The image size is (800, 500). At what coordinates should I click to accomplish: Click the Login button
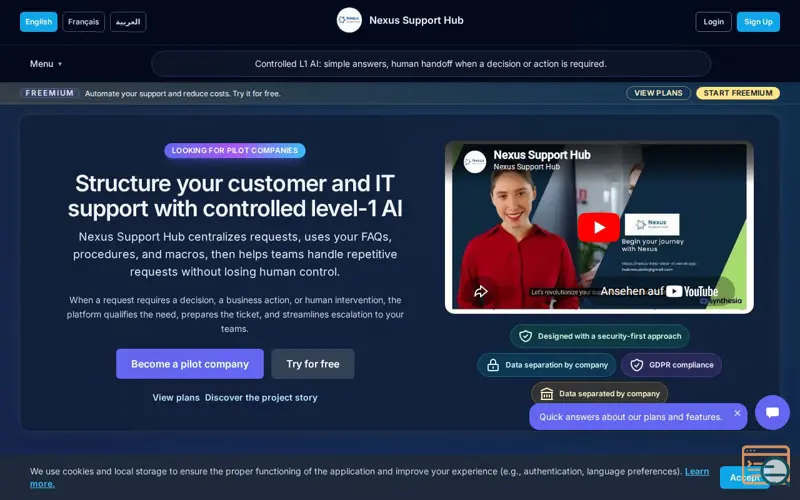[x=713, y=22]
